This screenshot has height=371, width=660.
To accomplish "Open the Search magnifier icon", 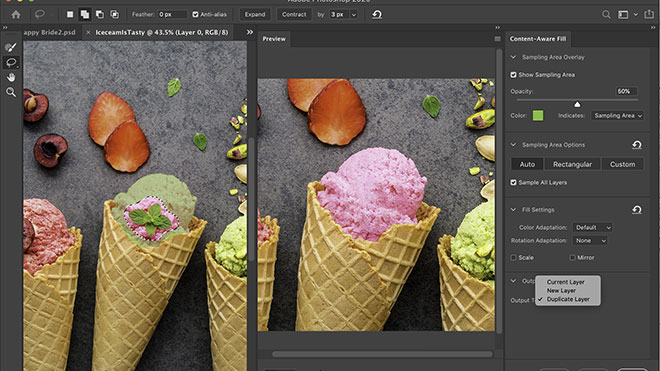I will tap(606, 15).
